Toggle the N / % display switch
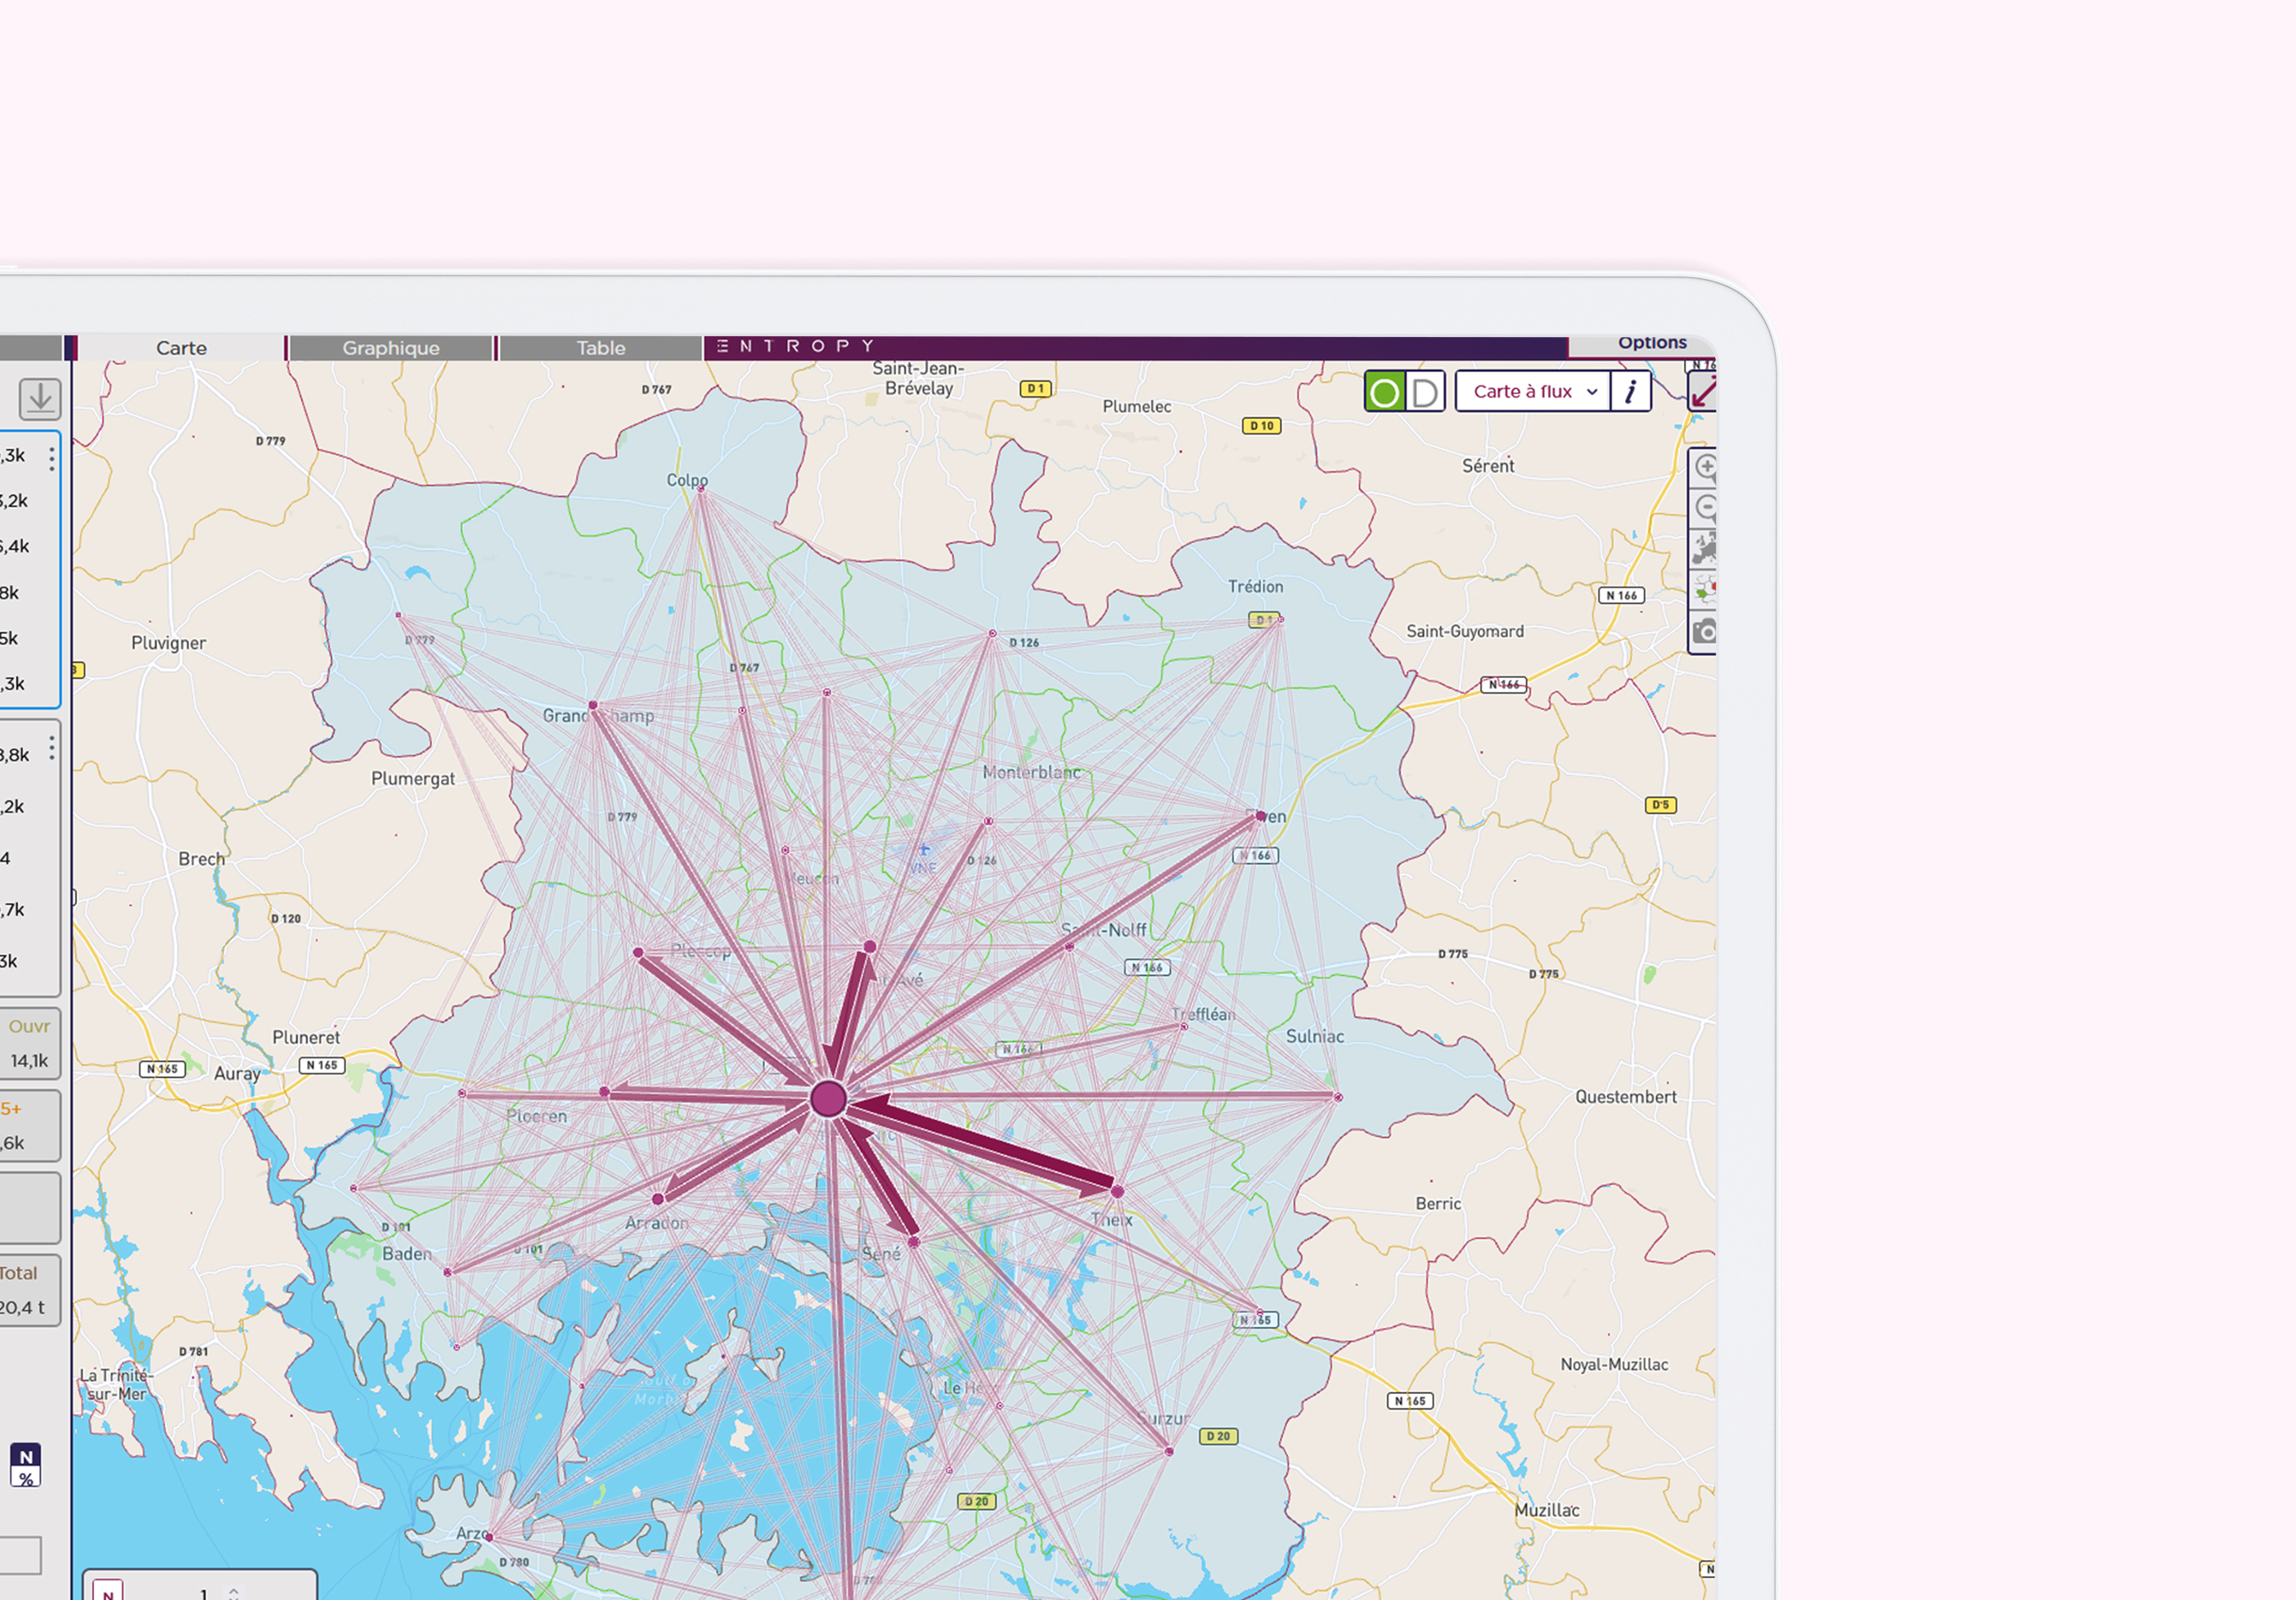 click(26, 1466)
